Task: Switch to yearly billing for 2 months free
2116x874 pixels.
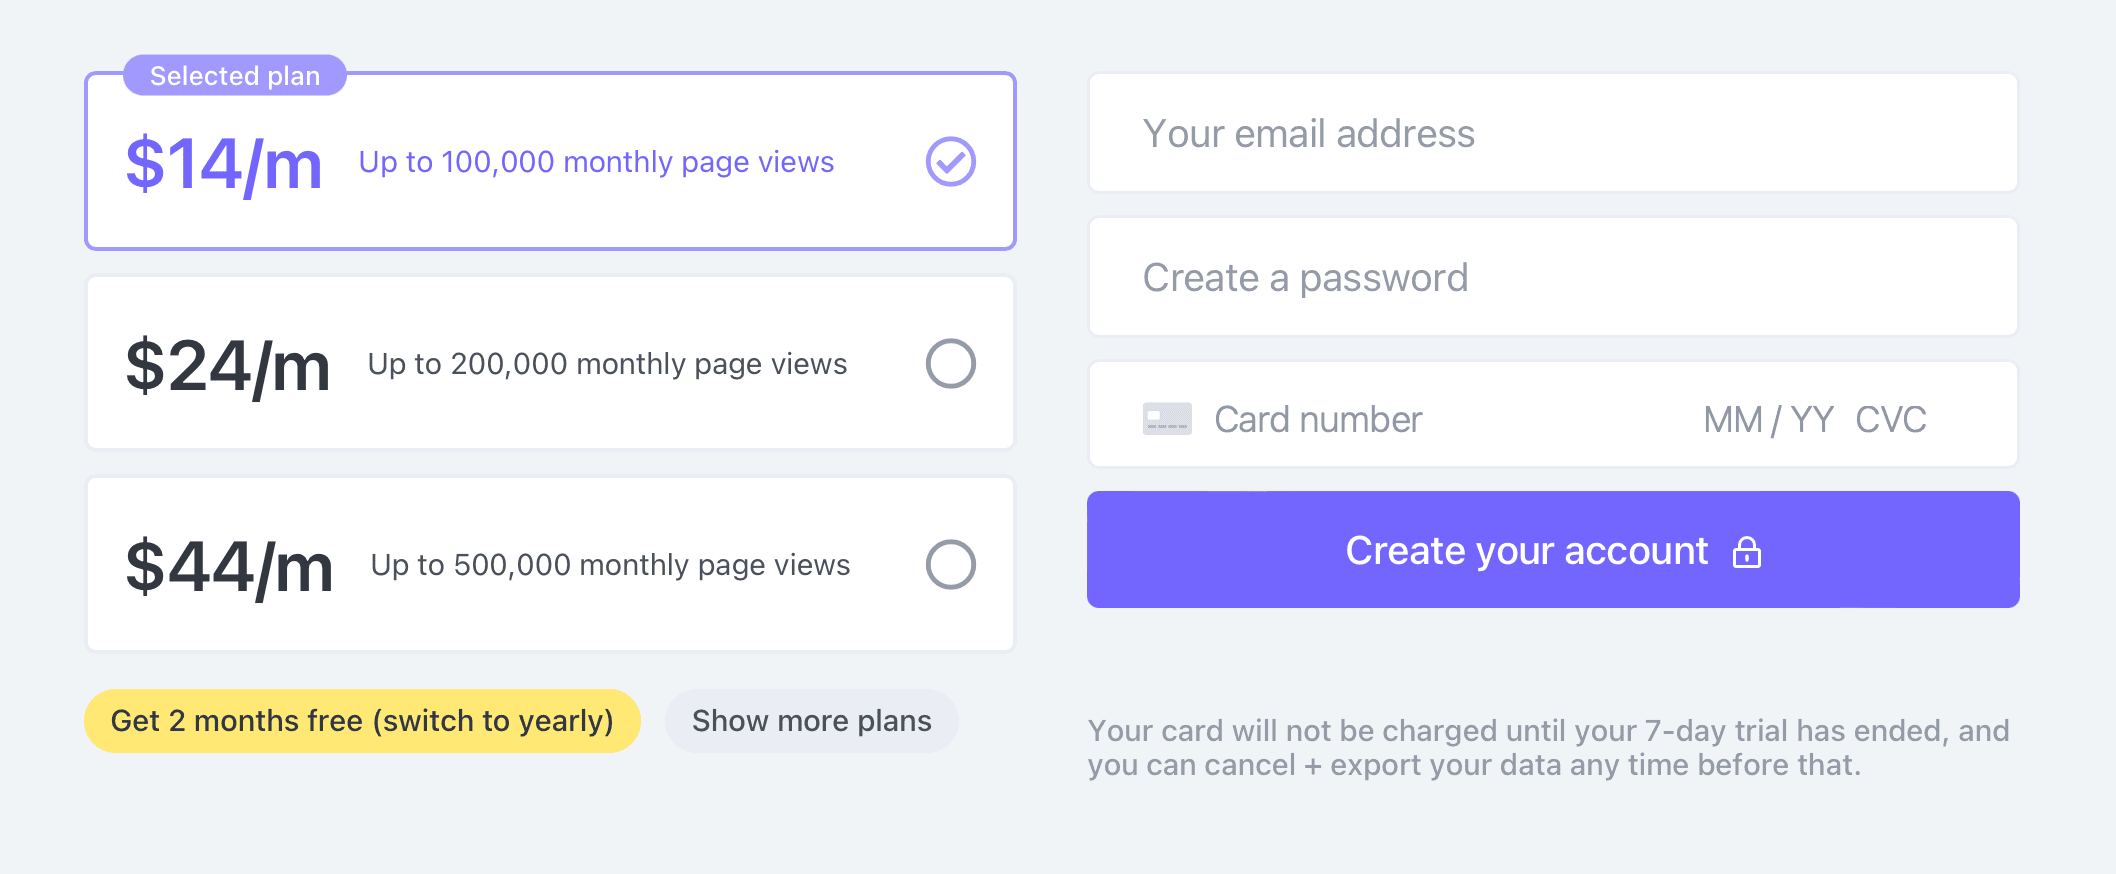Action: (362, 721)
